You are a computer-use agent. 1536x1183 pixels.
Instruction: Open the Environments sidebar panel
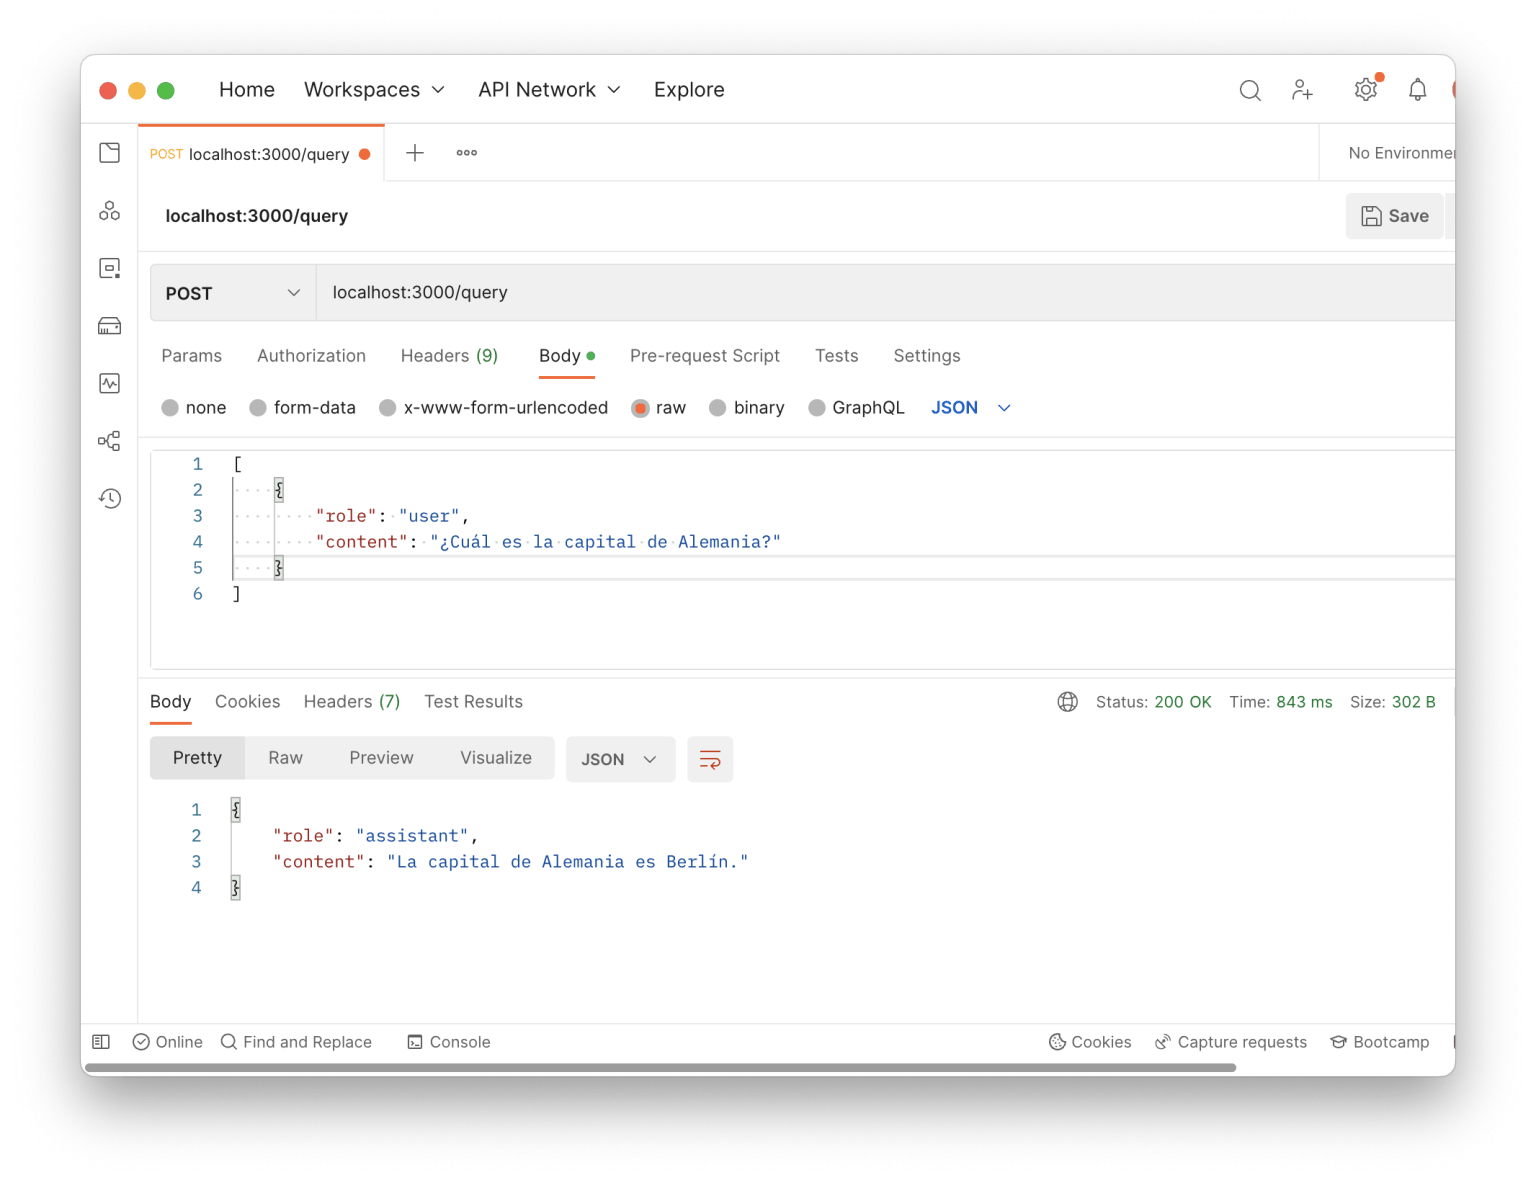110,210
